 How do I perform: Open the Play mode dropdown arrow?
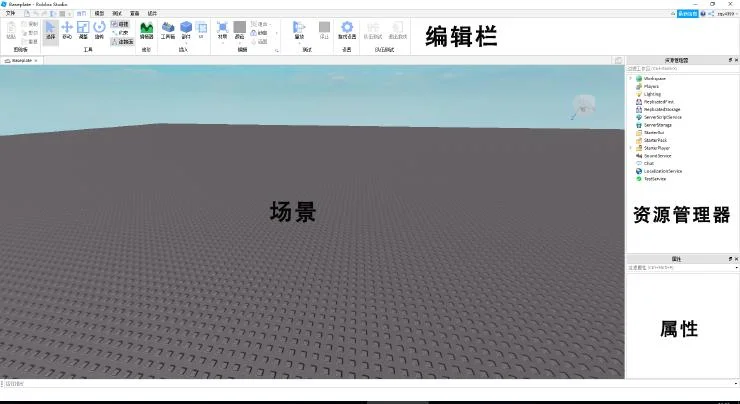click(299, 43)
